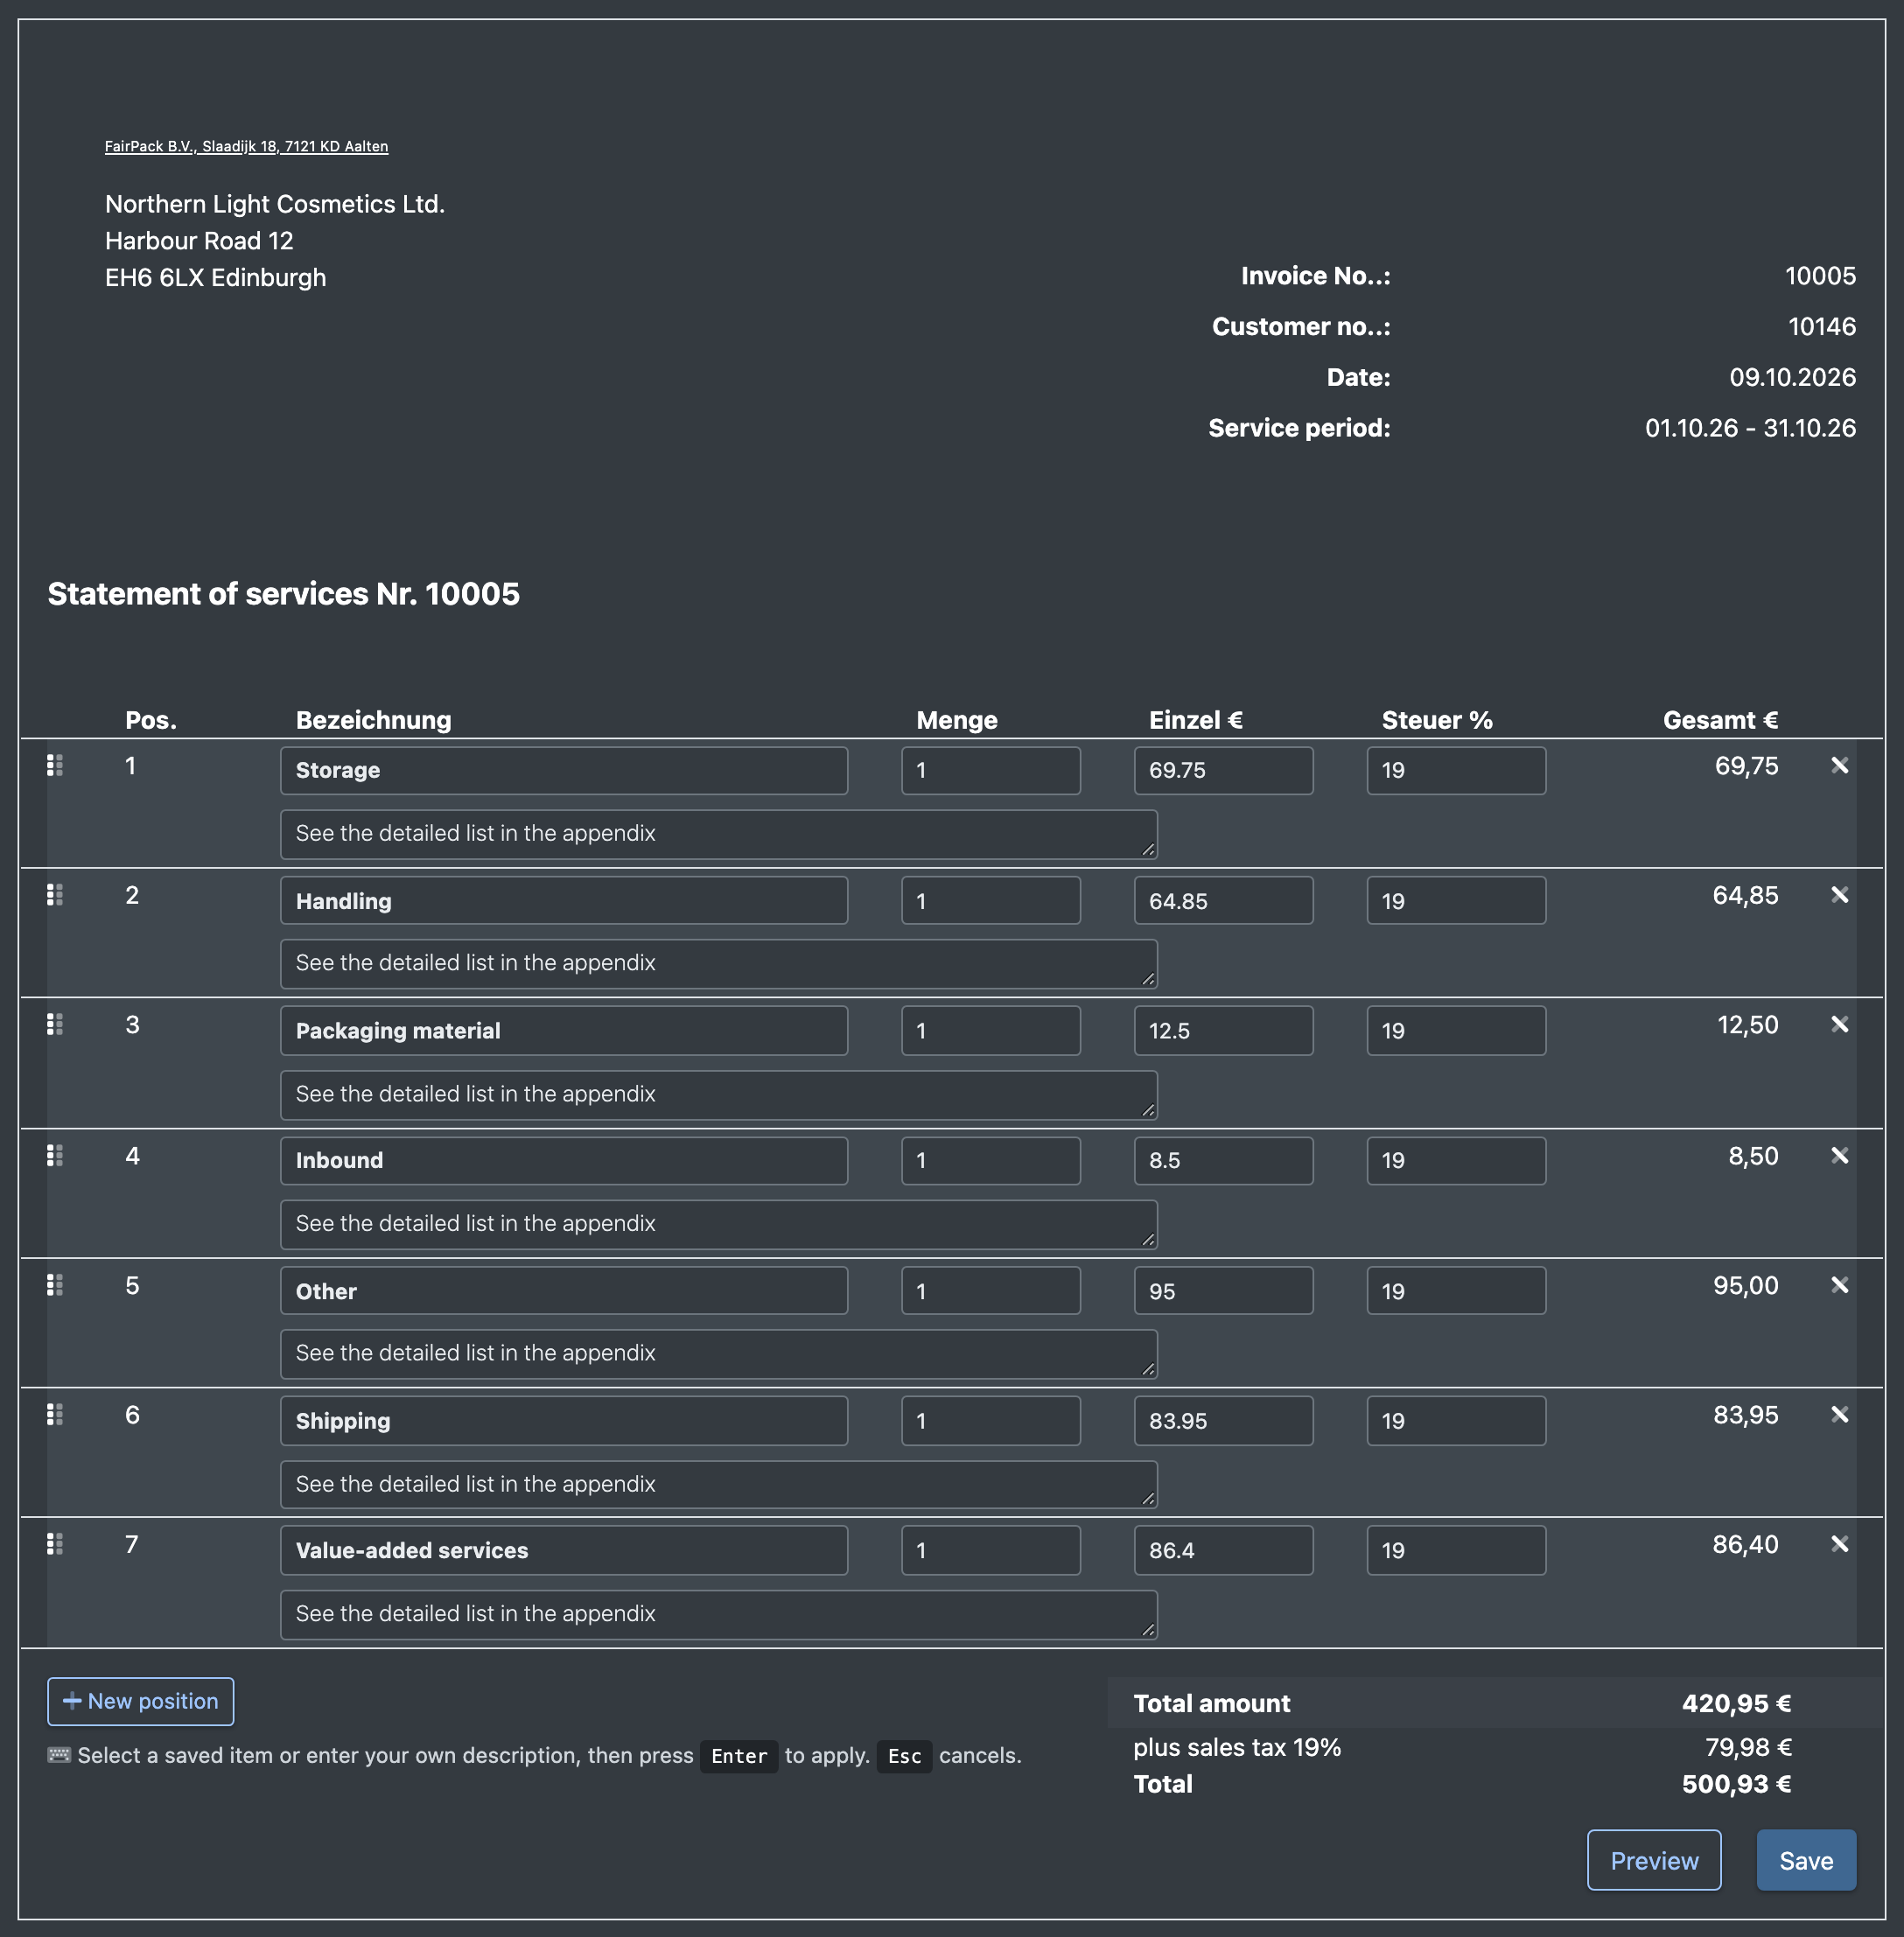Click the total 500,93 € value
This screenshot has height=1937, width=1904.
[x=1736, y=1785]
